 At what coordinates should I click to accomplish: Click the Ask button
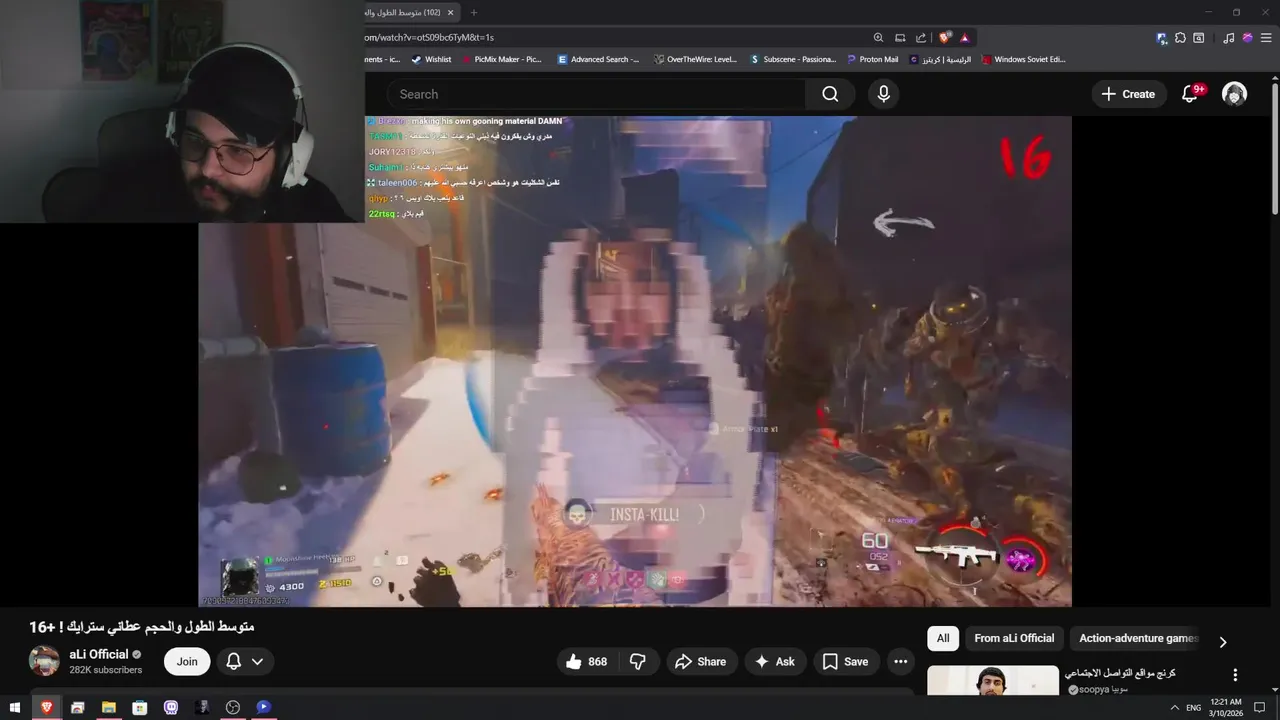click(775, 661)
